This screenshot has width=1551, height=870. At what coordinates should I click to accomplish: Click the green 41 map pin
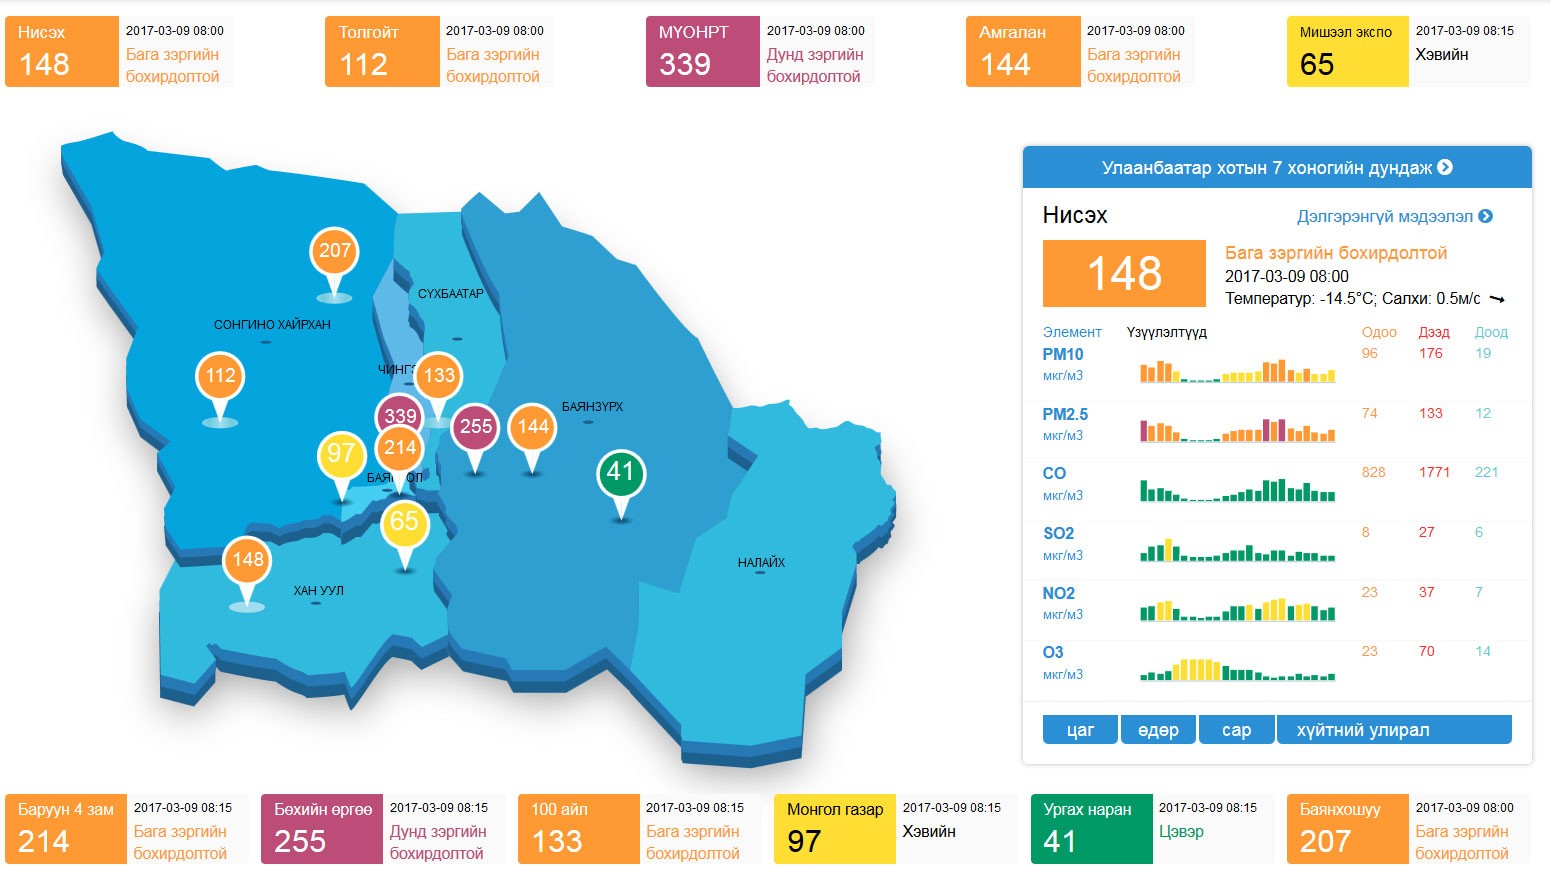pyautogui.click(x=621, y=472)
